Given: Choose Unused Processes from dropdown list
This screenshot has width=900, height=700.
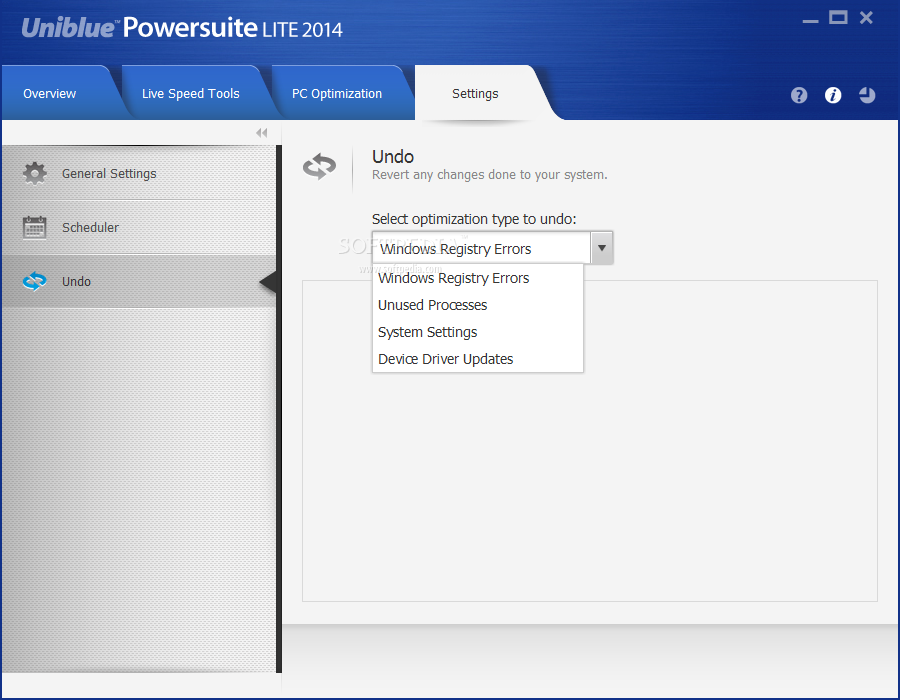Looking at the screenshot, I should point(478,305).
